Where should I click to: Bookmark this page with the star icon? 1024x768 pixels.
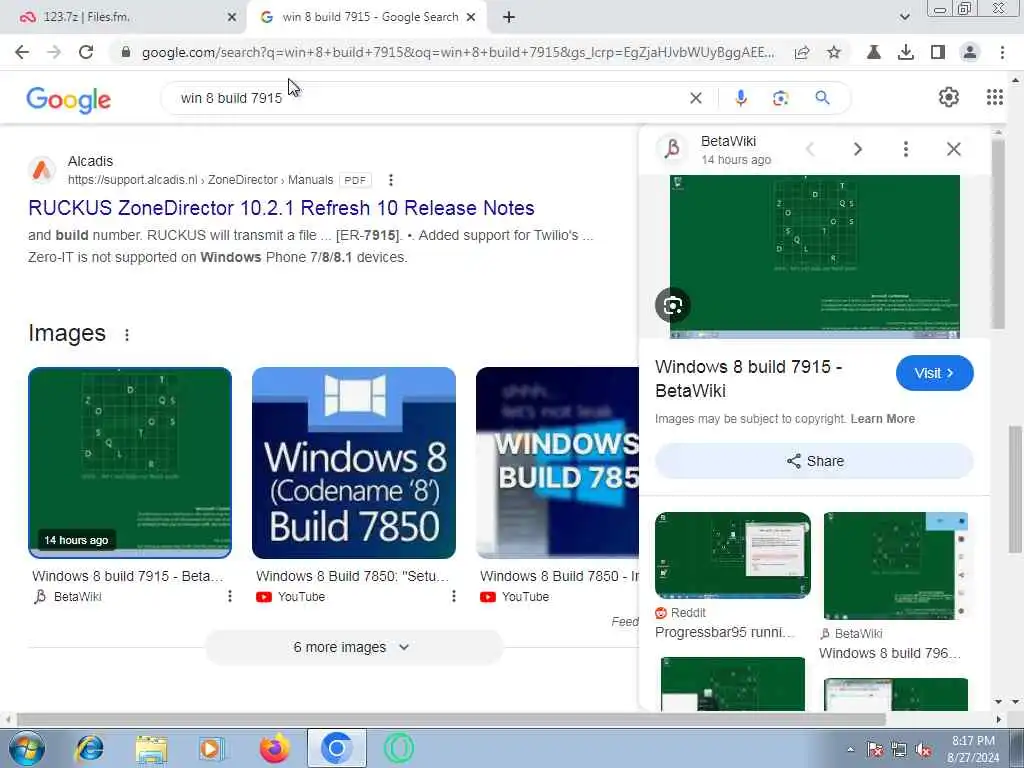tap(834, 52)
